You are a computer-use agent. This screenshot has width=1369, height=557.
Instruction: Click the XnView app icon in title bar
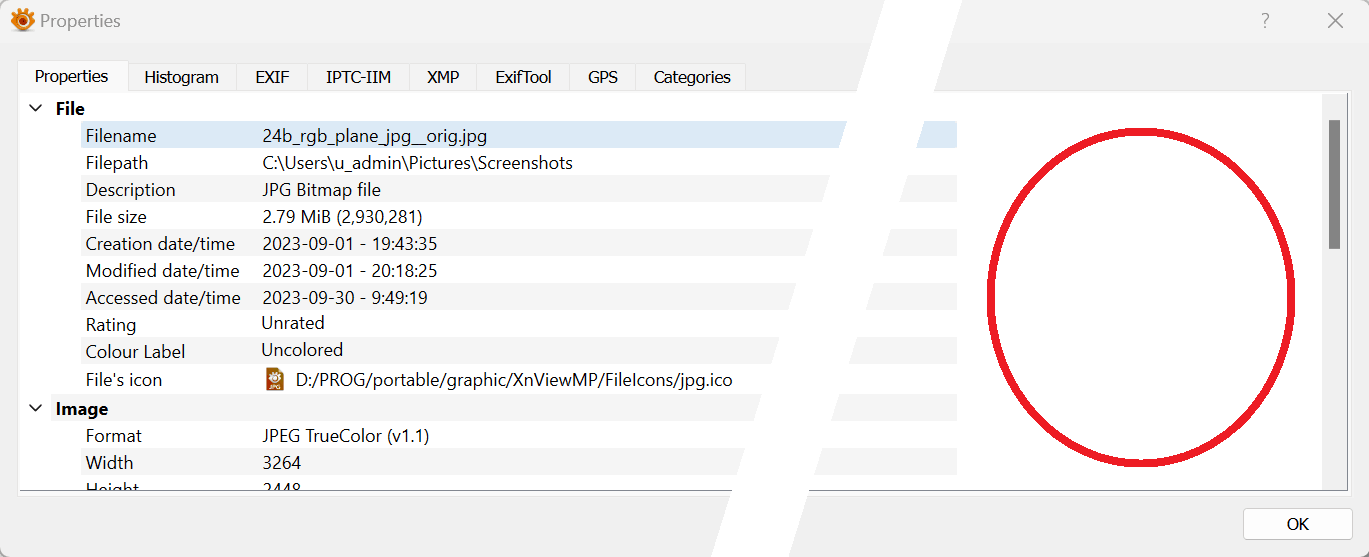(22, 20)
